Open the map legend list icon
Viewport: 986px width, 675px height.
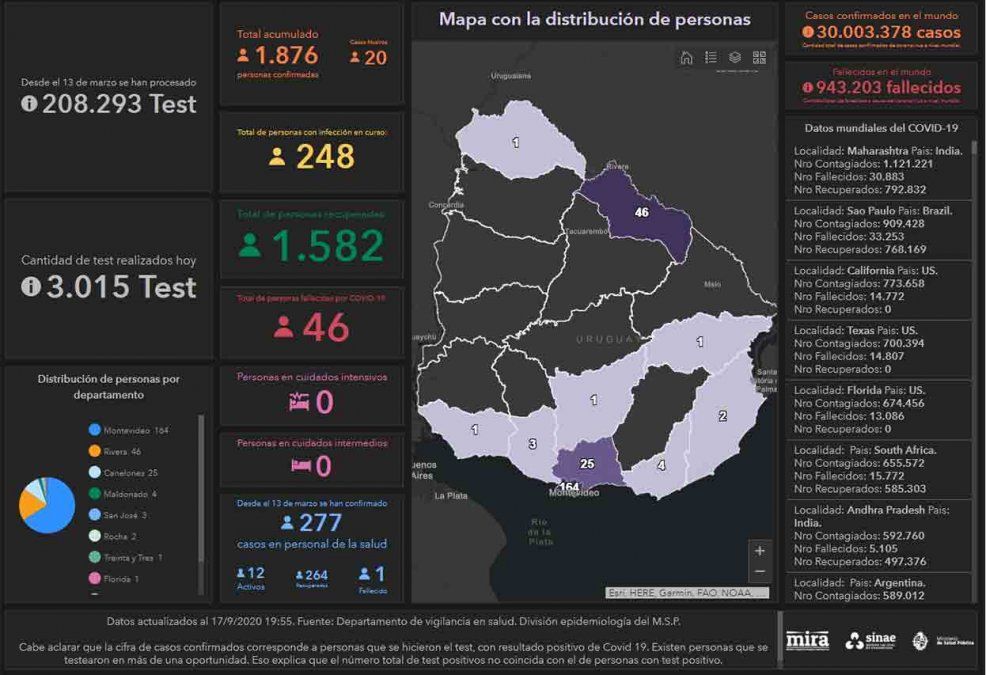[711, 58]
